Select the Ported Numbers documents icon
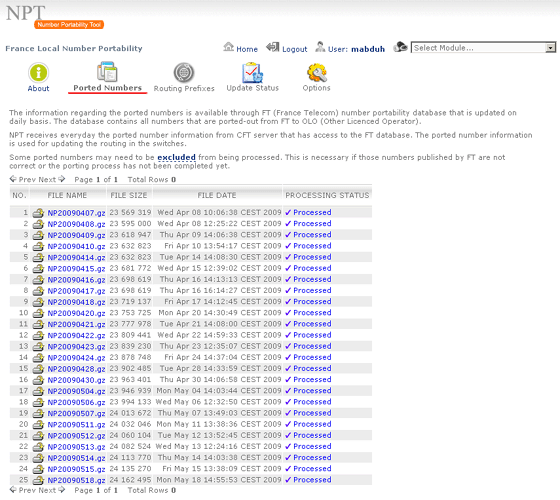 point(107,72)
